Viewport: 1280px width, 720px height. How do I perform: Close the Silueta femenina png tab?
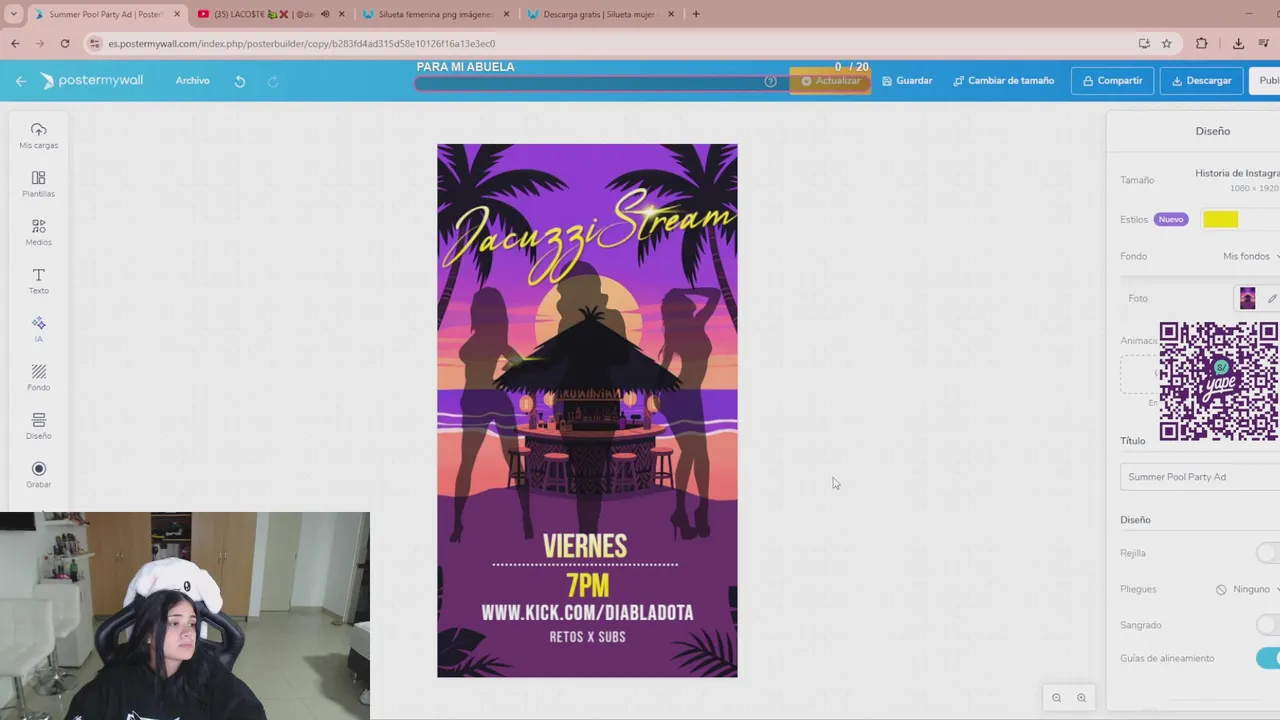point(506,14)
